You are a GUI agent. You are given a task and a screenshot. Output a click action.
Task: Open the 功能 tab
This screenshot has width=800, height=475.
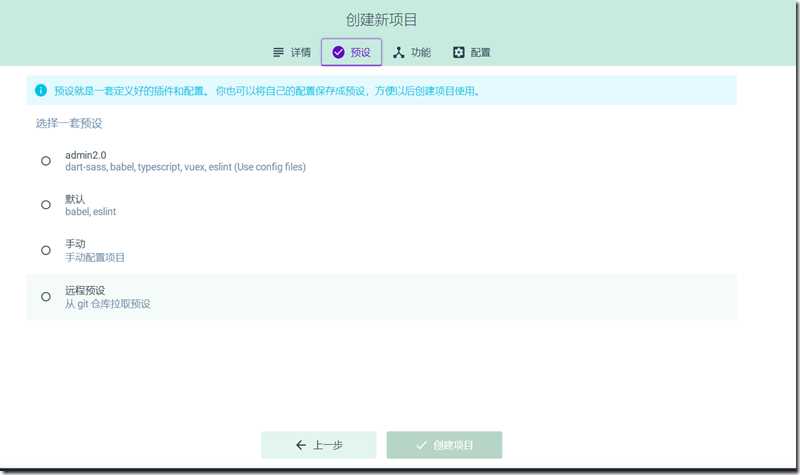pos(412,52)
